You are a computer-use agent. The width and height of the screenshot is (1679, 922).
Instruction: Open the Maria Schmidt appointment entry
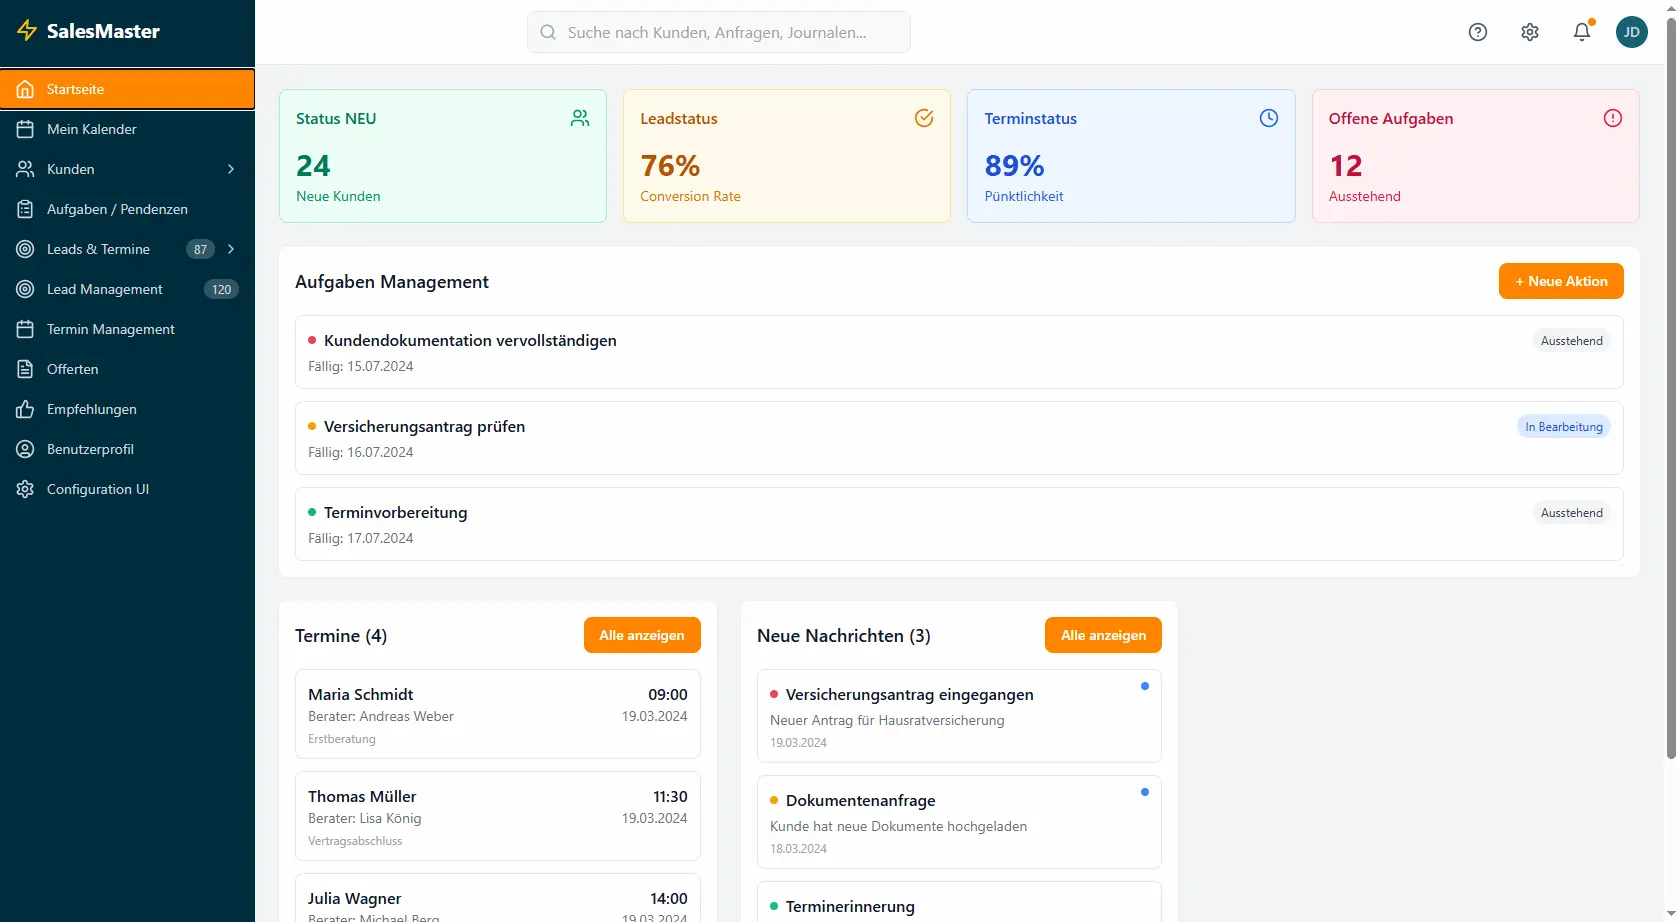pos(497,714)
